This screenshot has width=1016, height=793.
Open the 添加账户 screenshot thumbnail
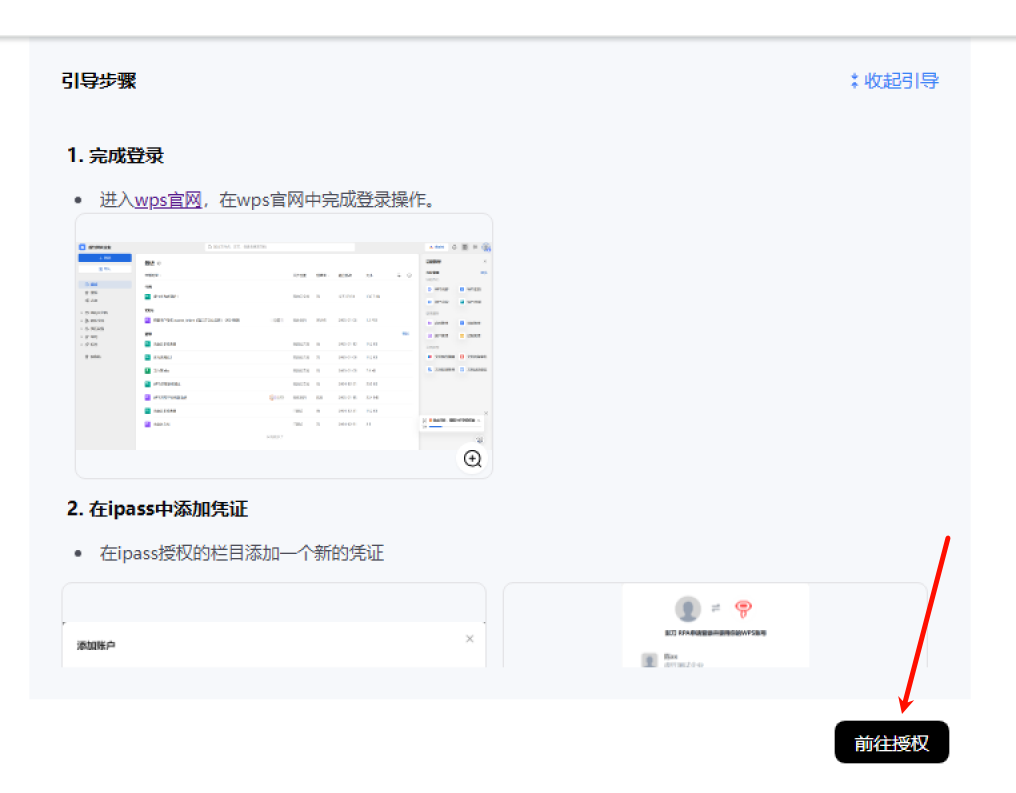point(273,625)
